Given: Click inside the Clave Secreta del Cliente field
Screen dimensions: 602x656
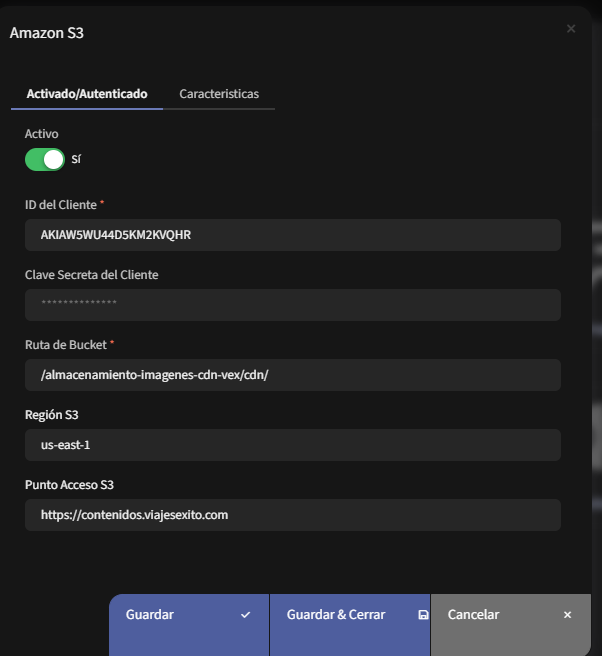Looking at the screenshot, I should click(292, 305).
